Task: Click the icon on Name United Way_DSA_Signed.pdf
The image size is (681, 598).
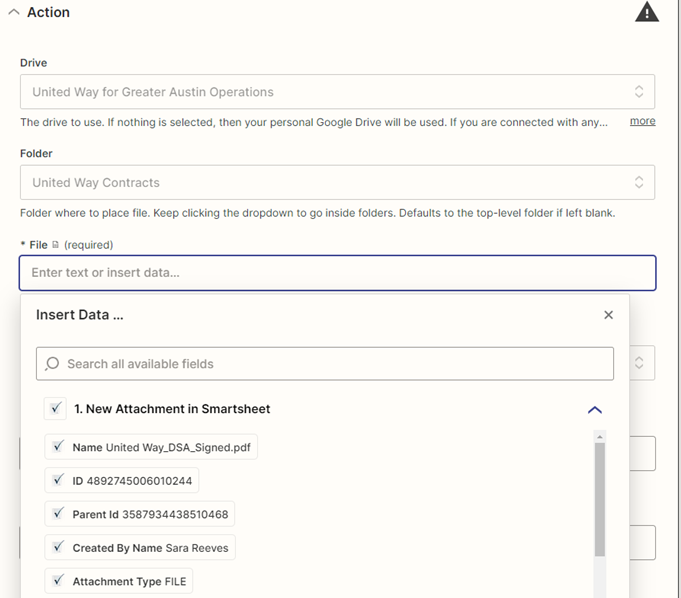Action: [58, 446]
